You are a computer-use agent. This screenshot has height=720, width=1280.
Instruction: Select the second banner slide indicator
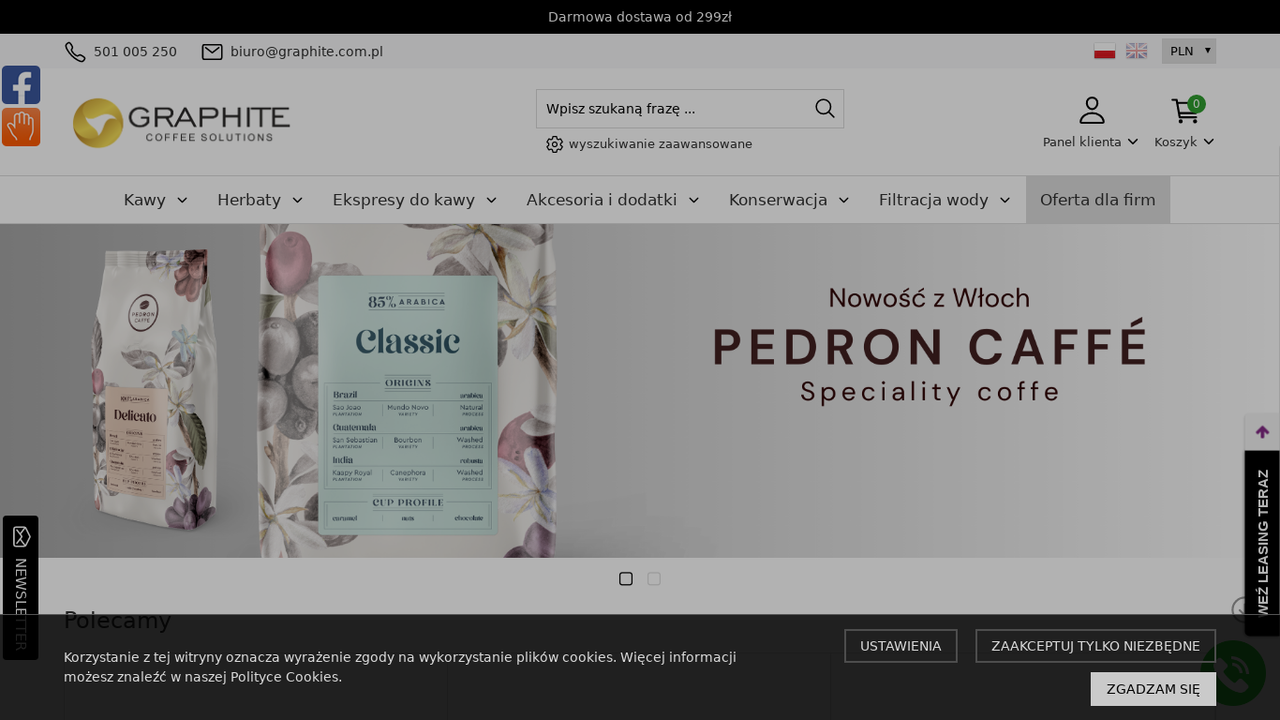[x=654, y=579]
